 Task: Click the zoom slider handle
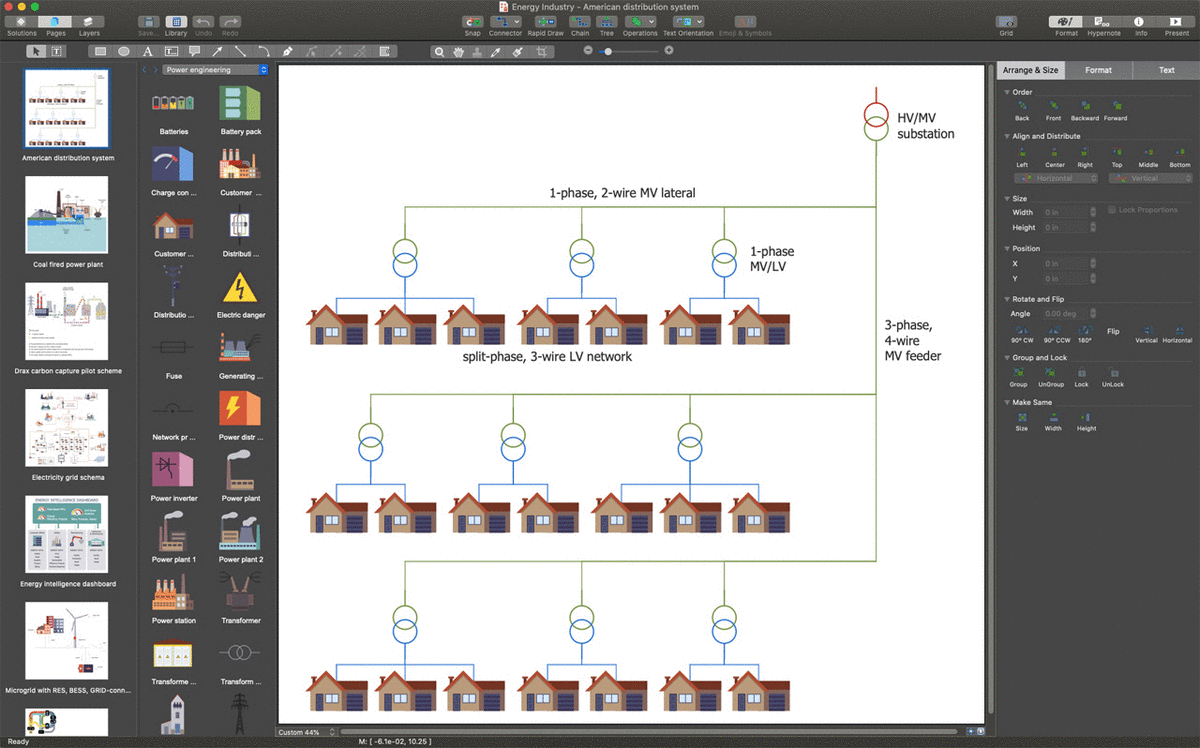607,51
